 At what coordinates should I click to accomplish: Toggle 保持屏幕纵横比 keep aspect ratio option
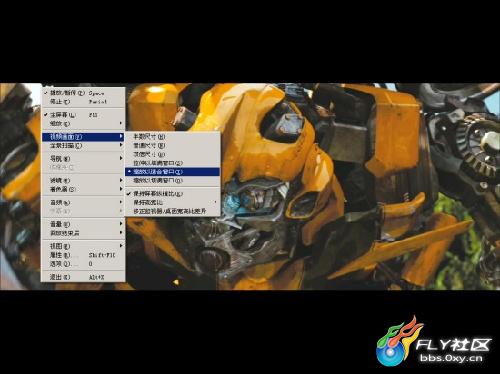(x=172, y=193)
